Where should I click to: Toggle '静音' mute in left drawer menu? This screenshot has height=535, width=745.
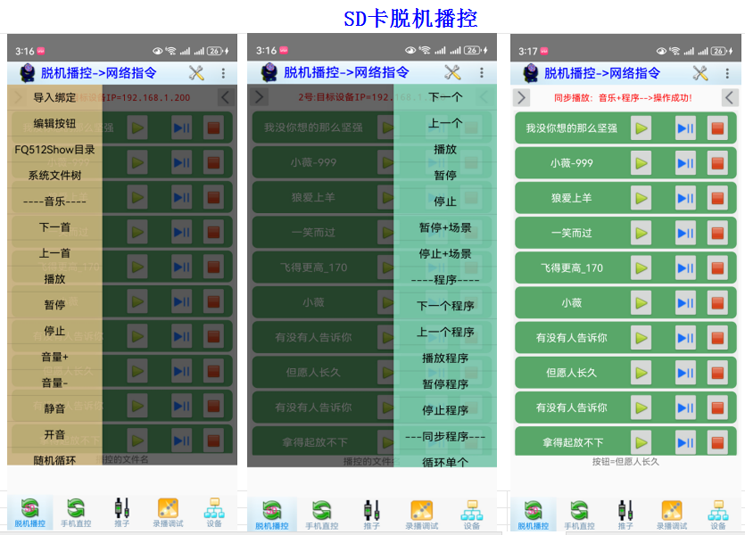55,408
